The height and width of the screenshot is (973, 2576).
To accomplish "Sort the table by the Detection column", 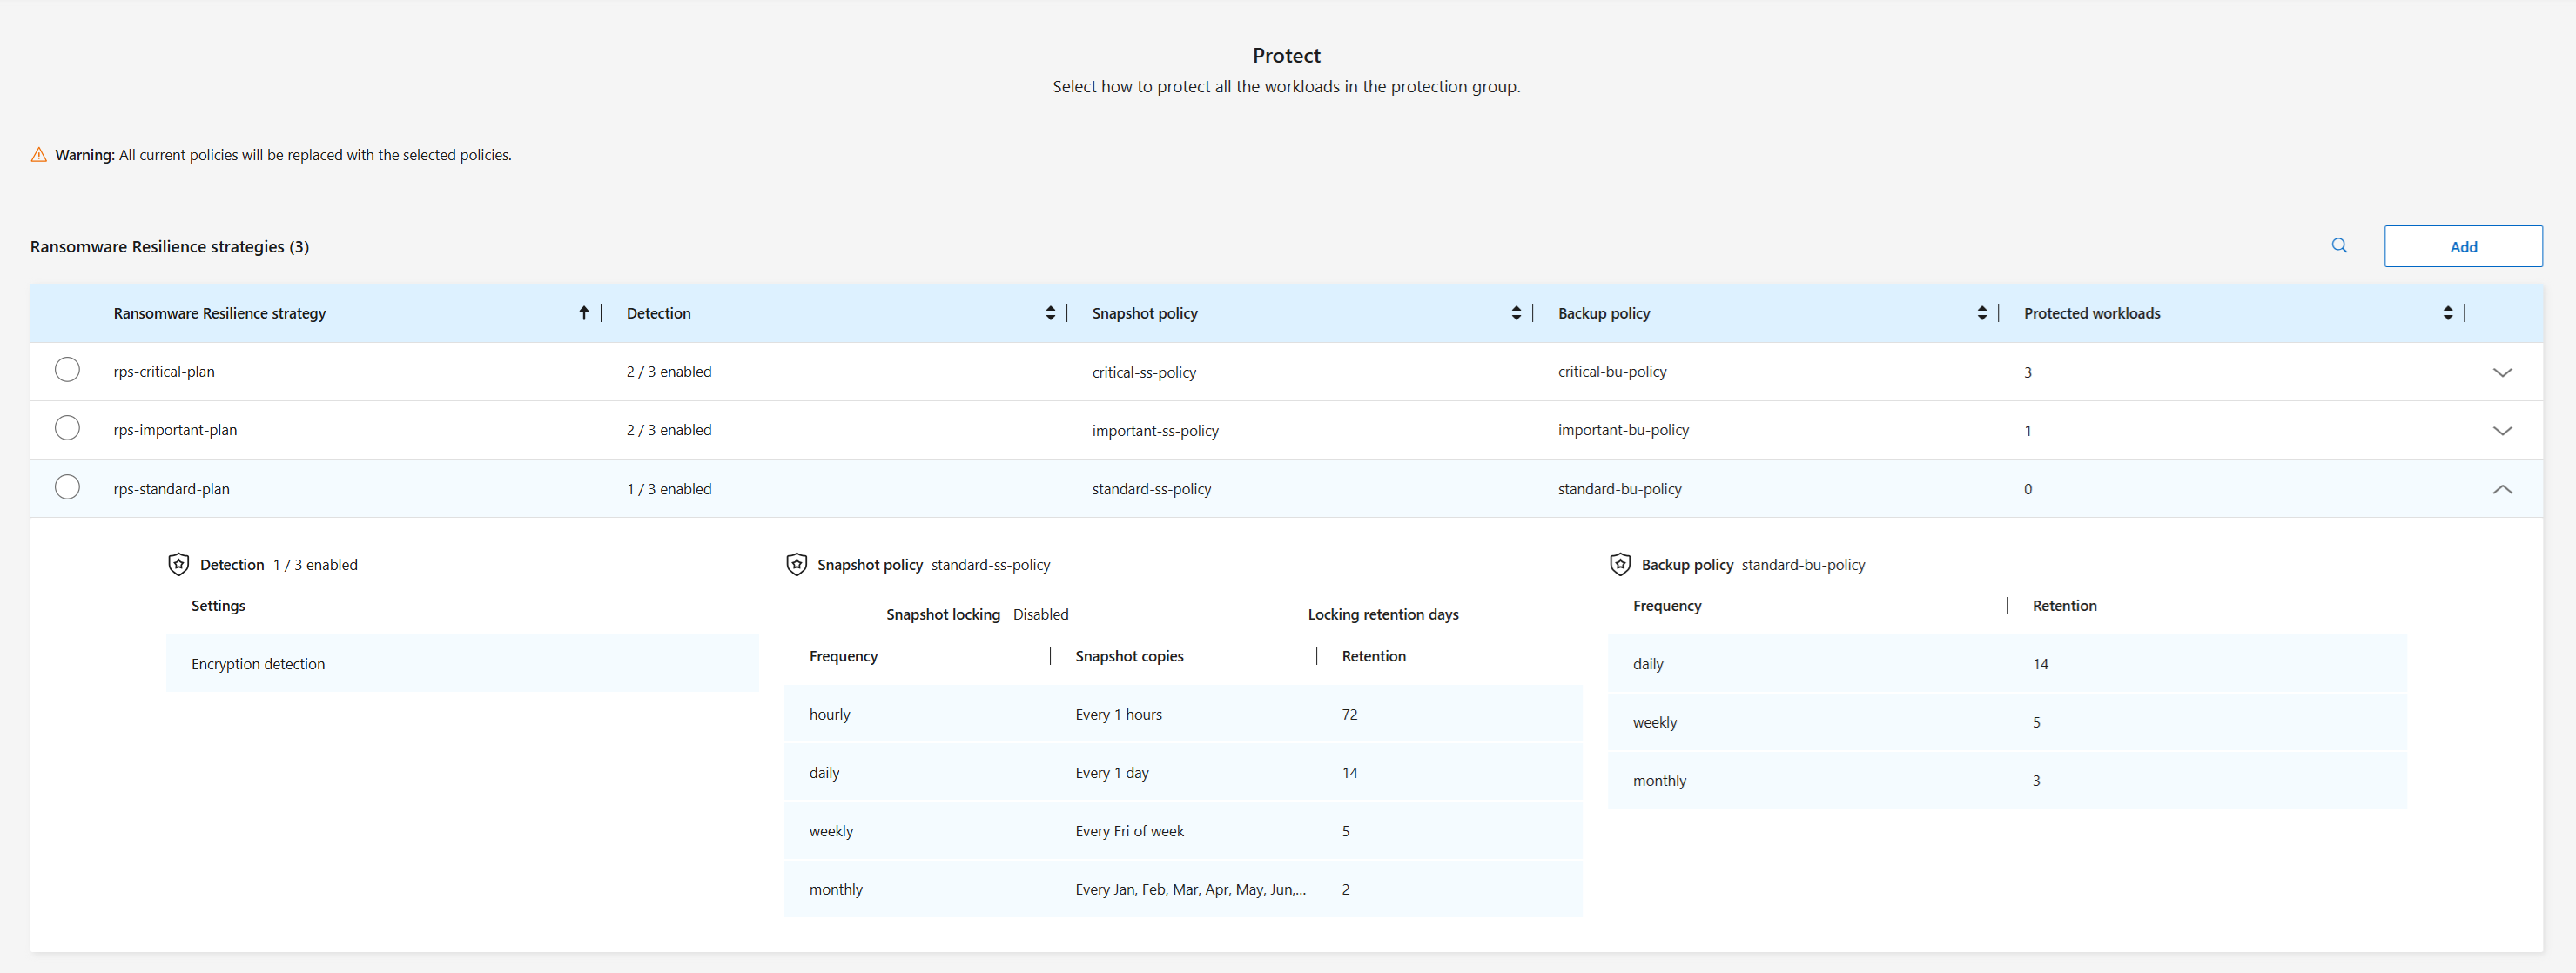I will click(1051, 312).
